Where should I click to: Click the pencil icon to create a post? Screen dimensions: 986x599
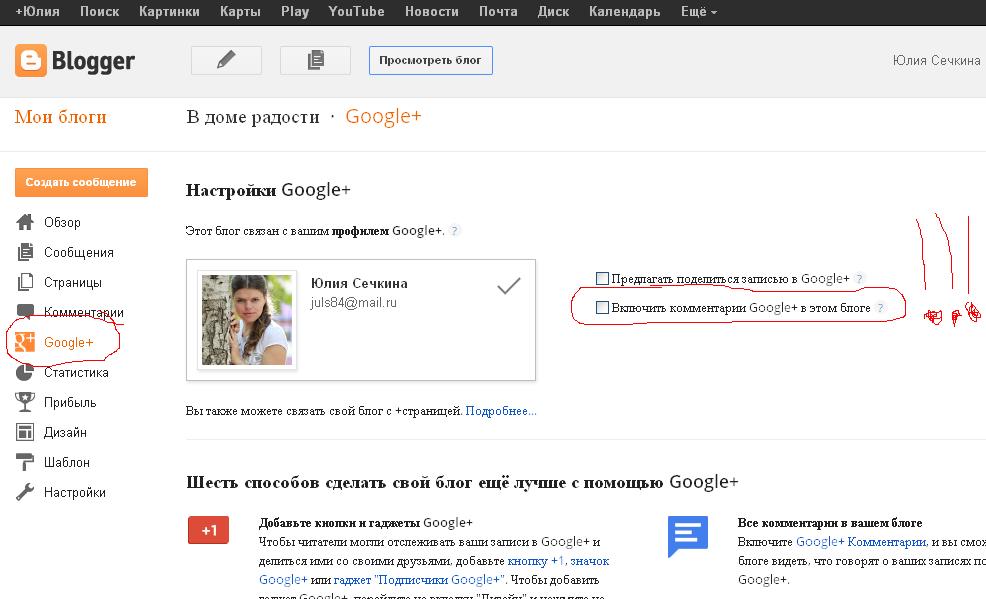(x=226, y=60)
